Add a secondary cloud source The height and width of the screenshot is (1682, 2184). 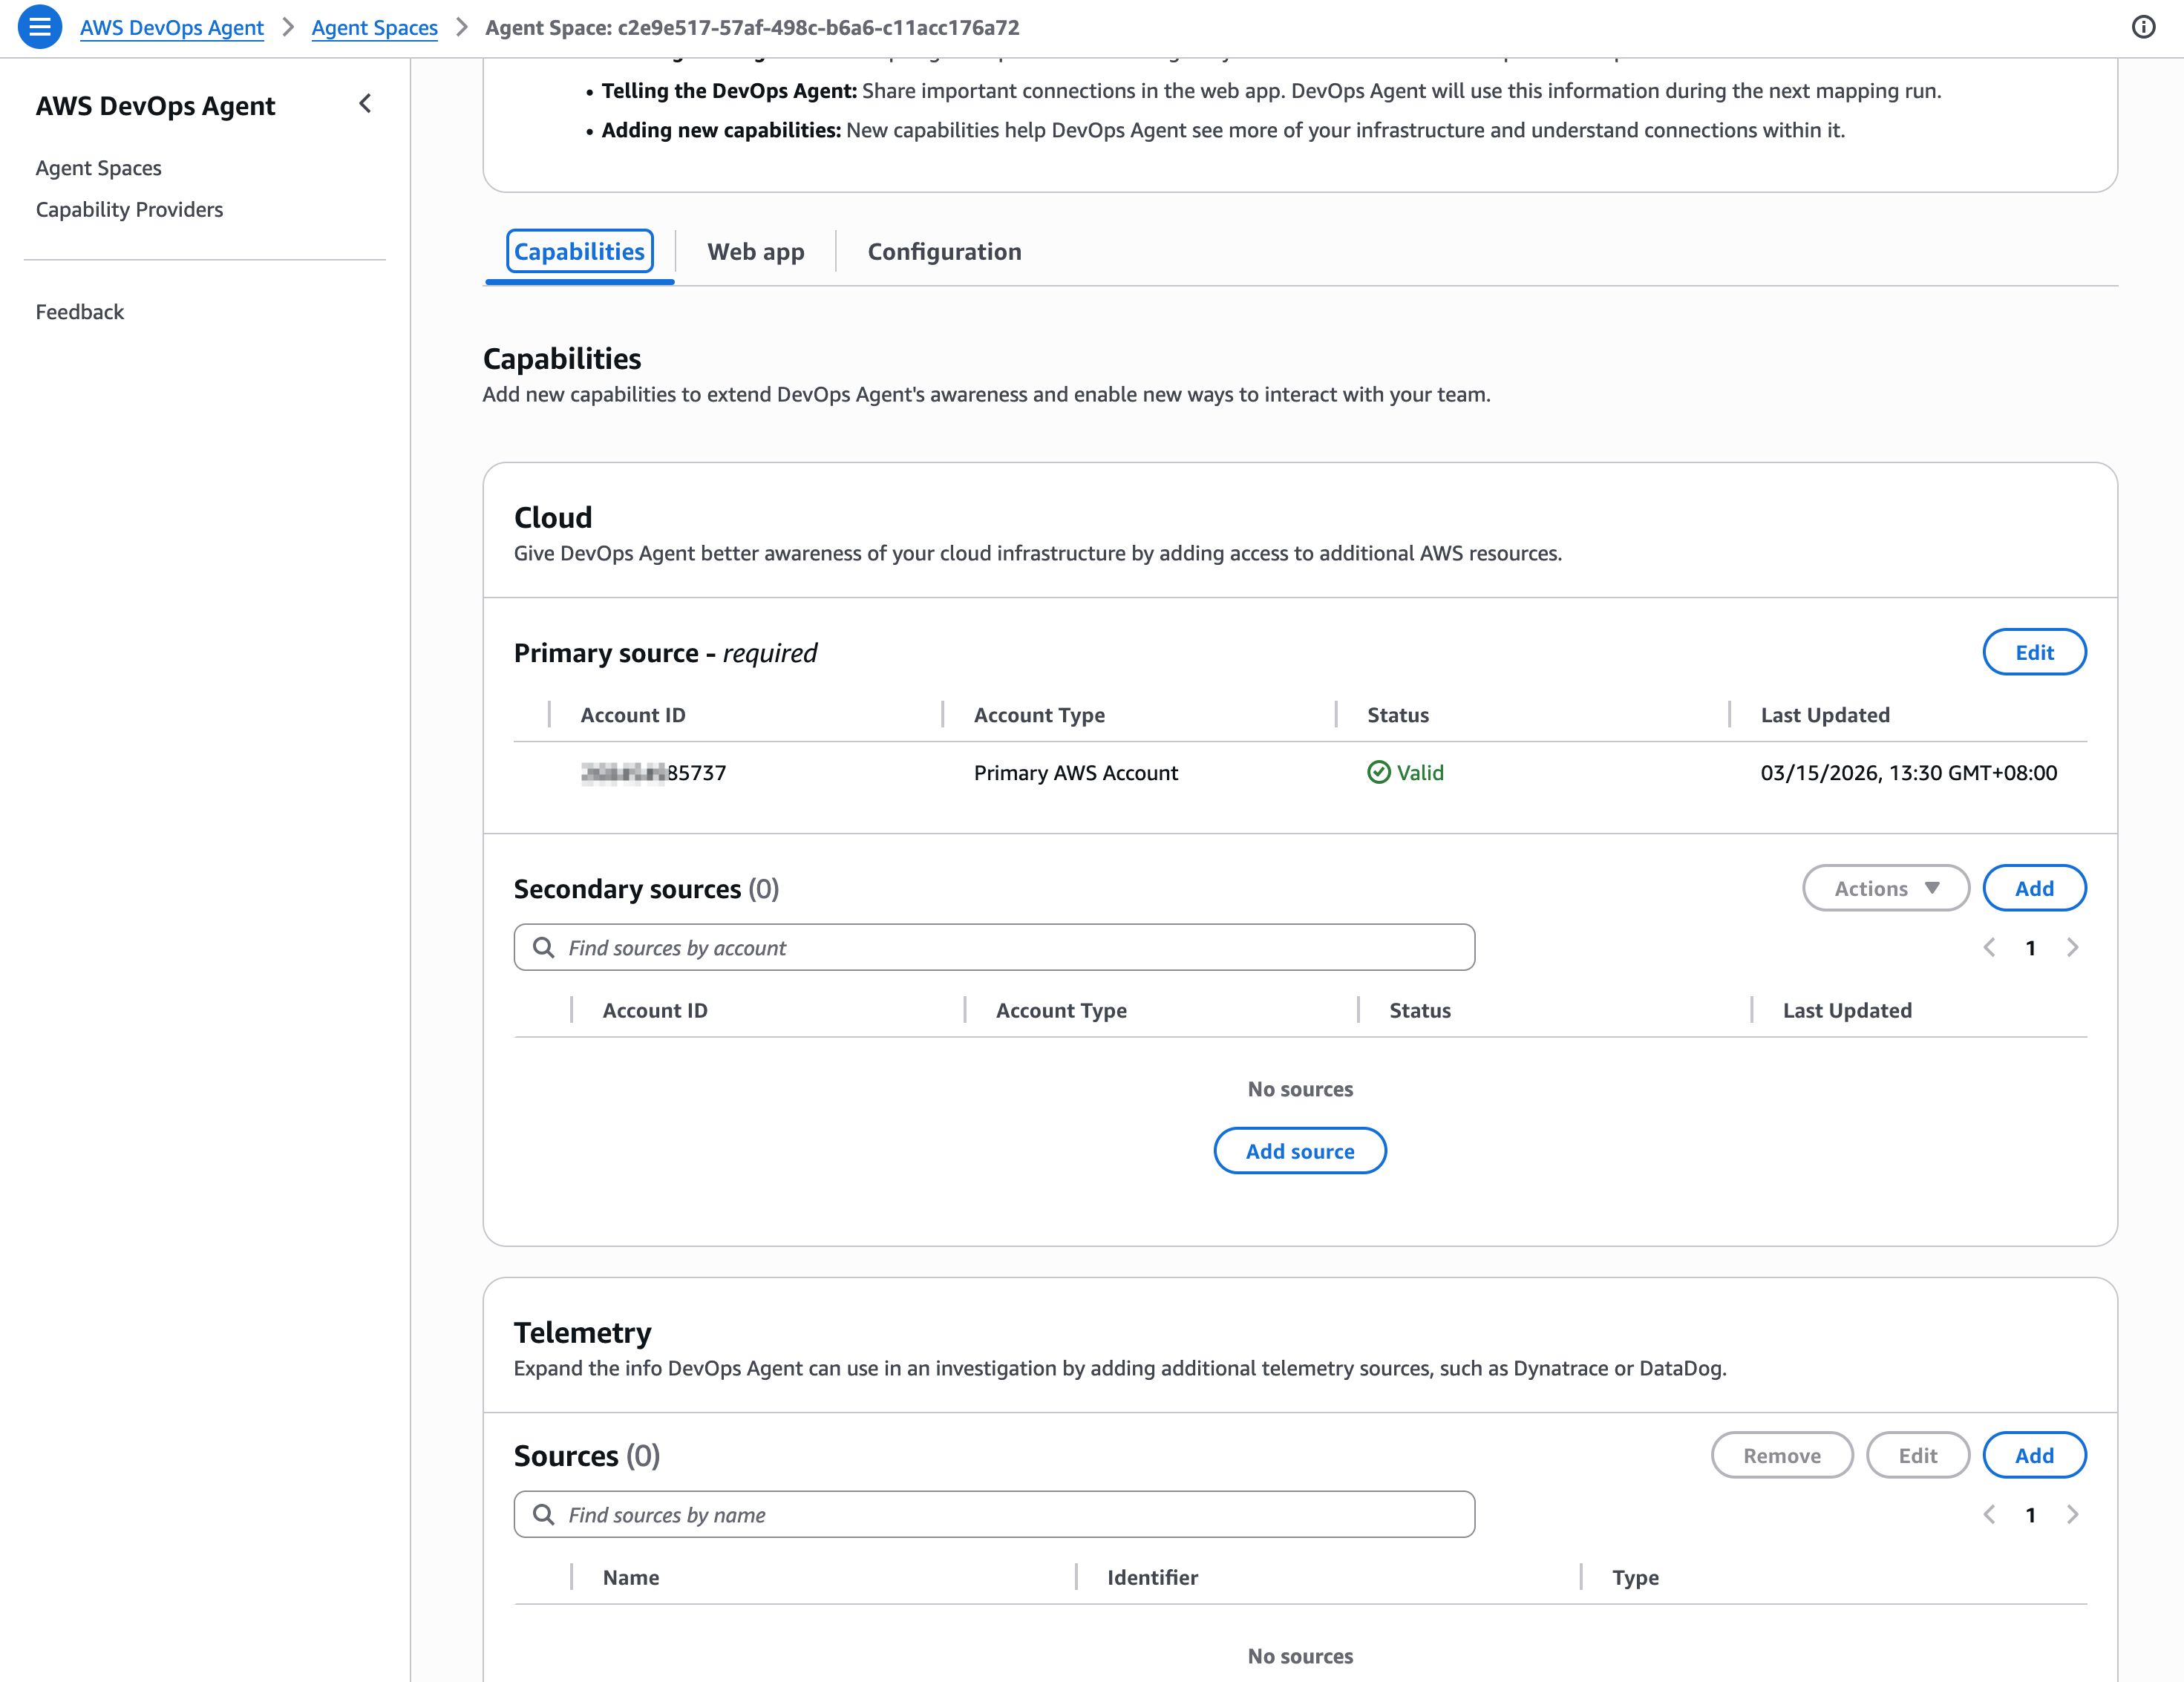2033,889
